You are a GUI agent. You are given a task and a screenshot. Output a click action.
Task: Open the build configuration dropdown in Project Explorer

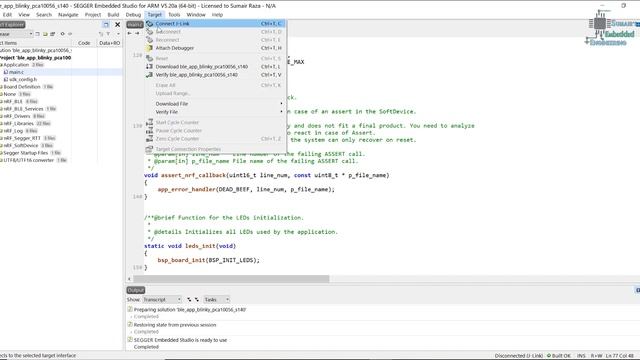click(16, 34)
